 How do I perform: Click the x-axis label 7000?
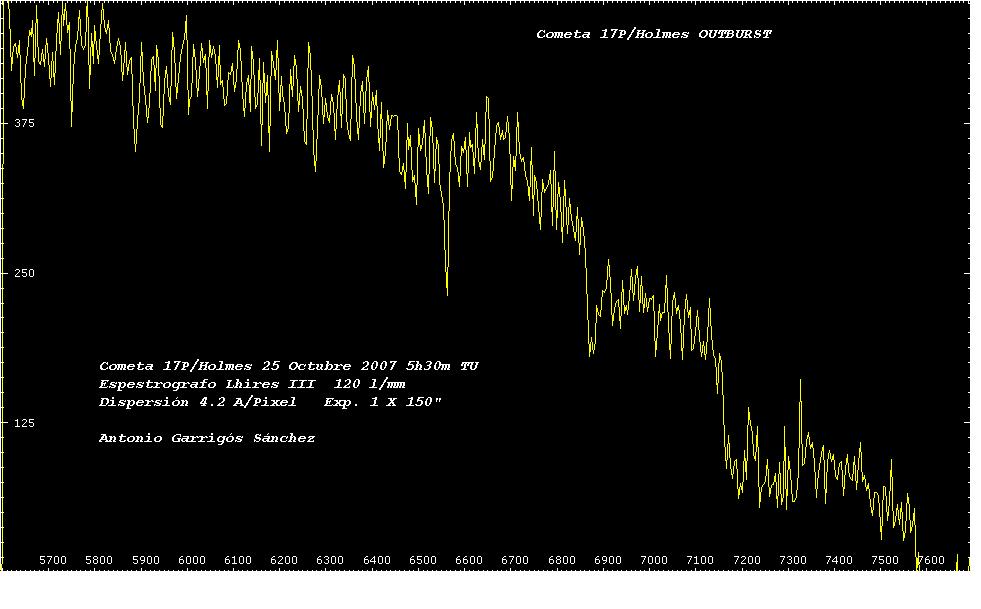click(654, 560)
